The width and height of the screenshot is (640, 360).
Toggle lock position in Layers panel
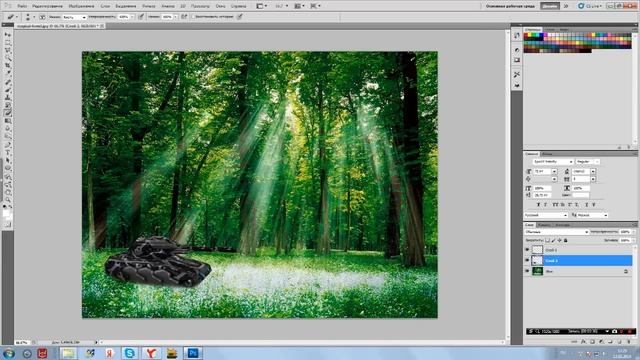pos(560,240)
